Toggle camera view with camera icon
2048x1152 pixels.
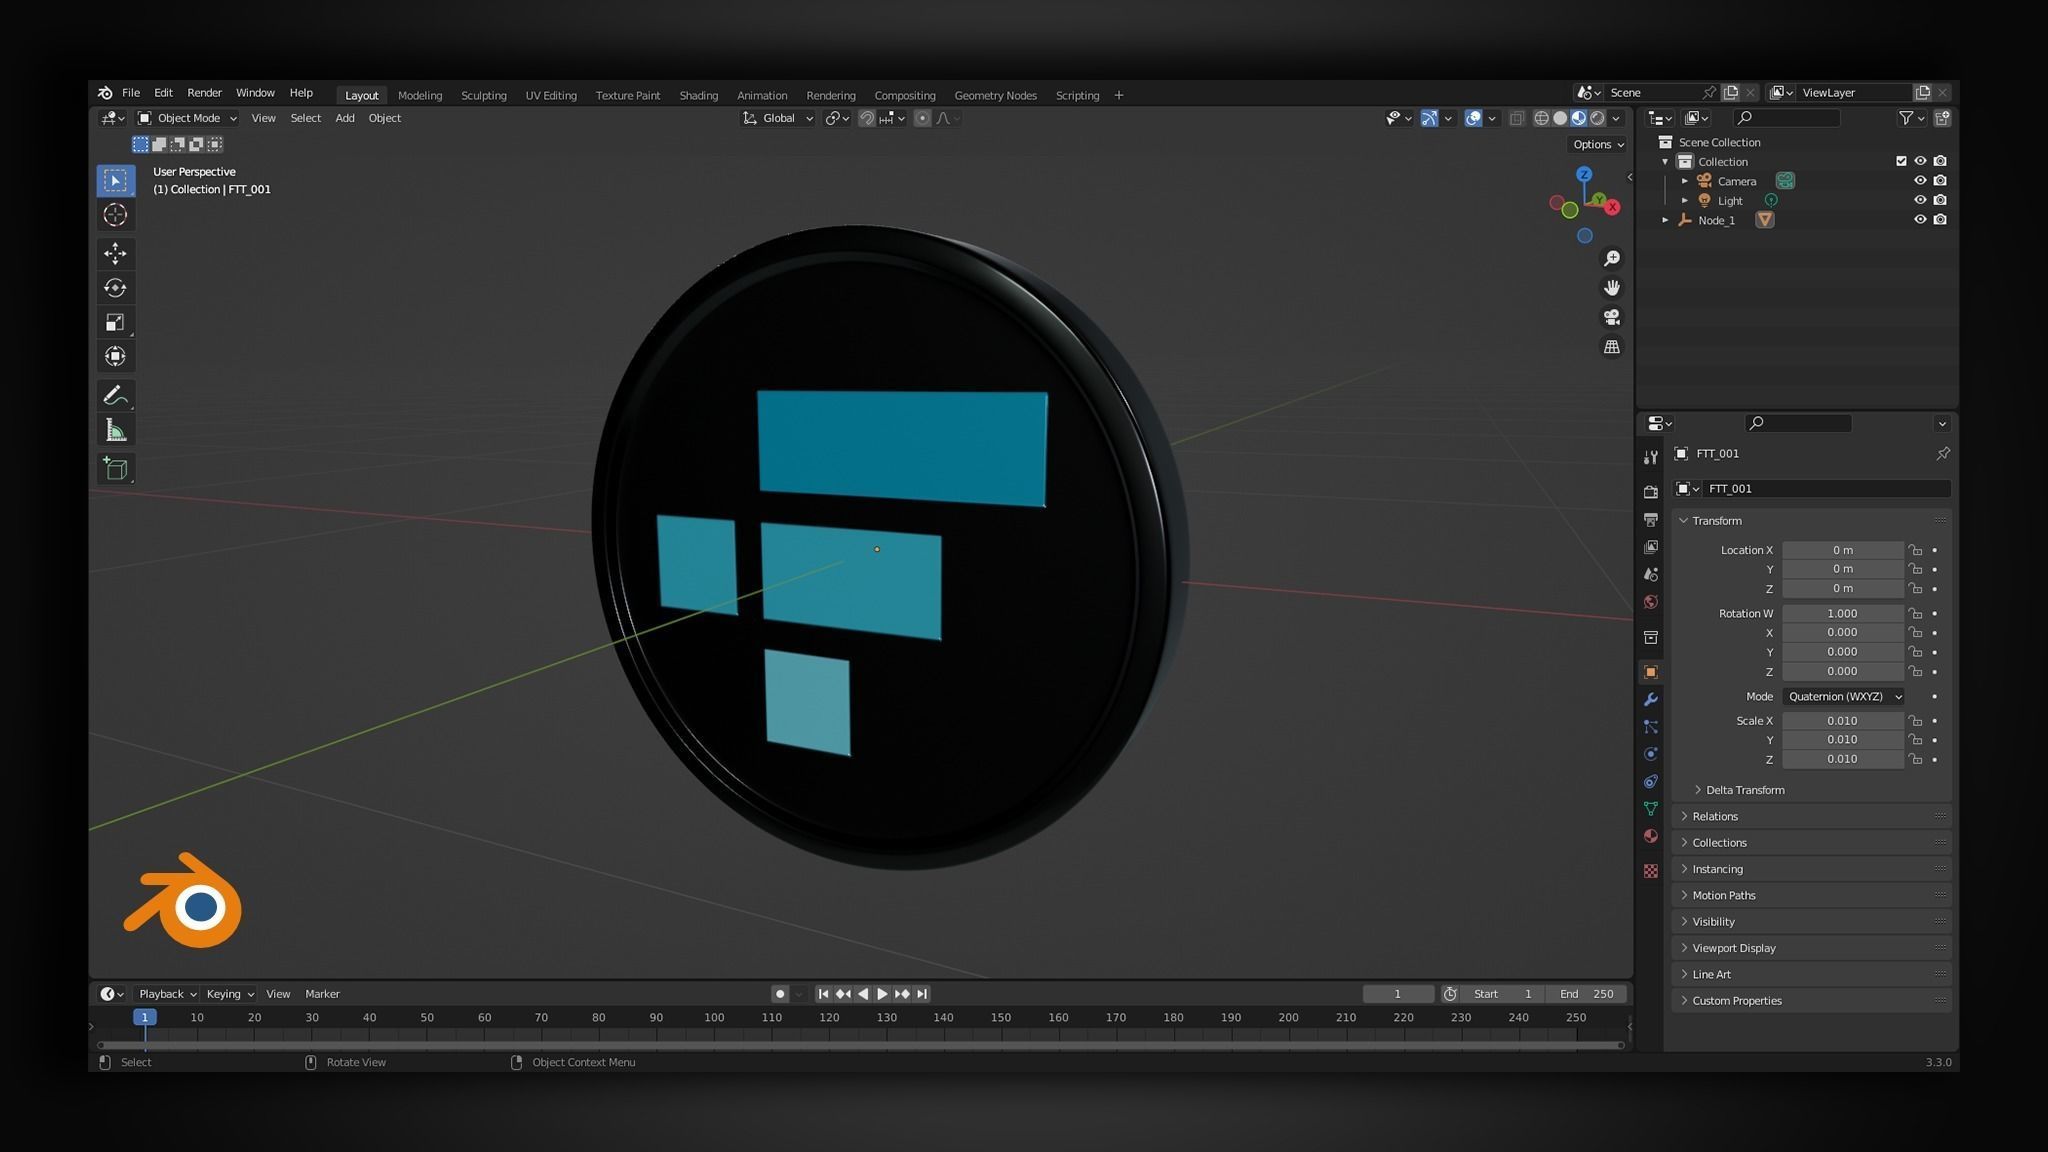click(1611, 317)
